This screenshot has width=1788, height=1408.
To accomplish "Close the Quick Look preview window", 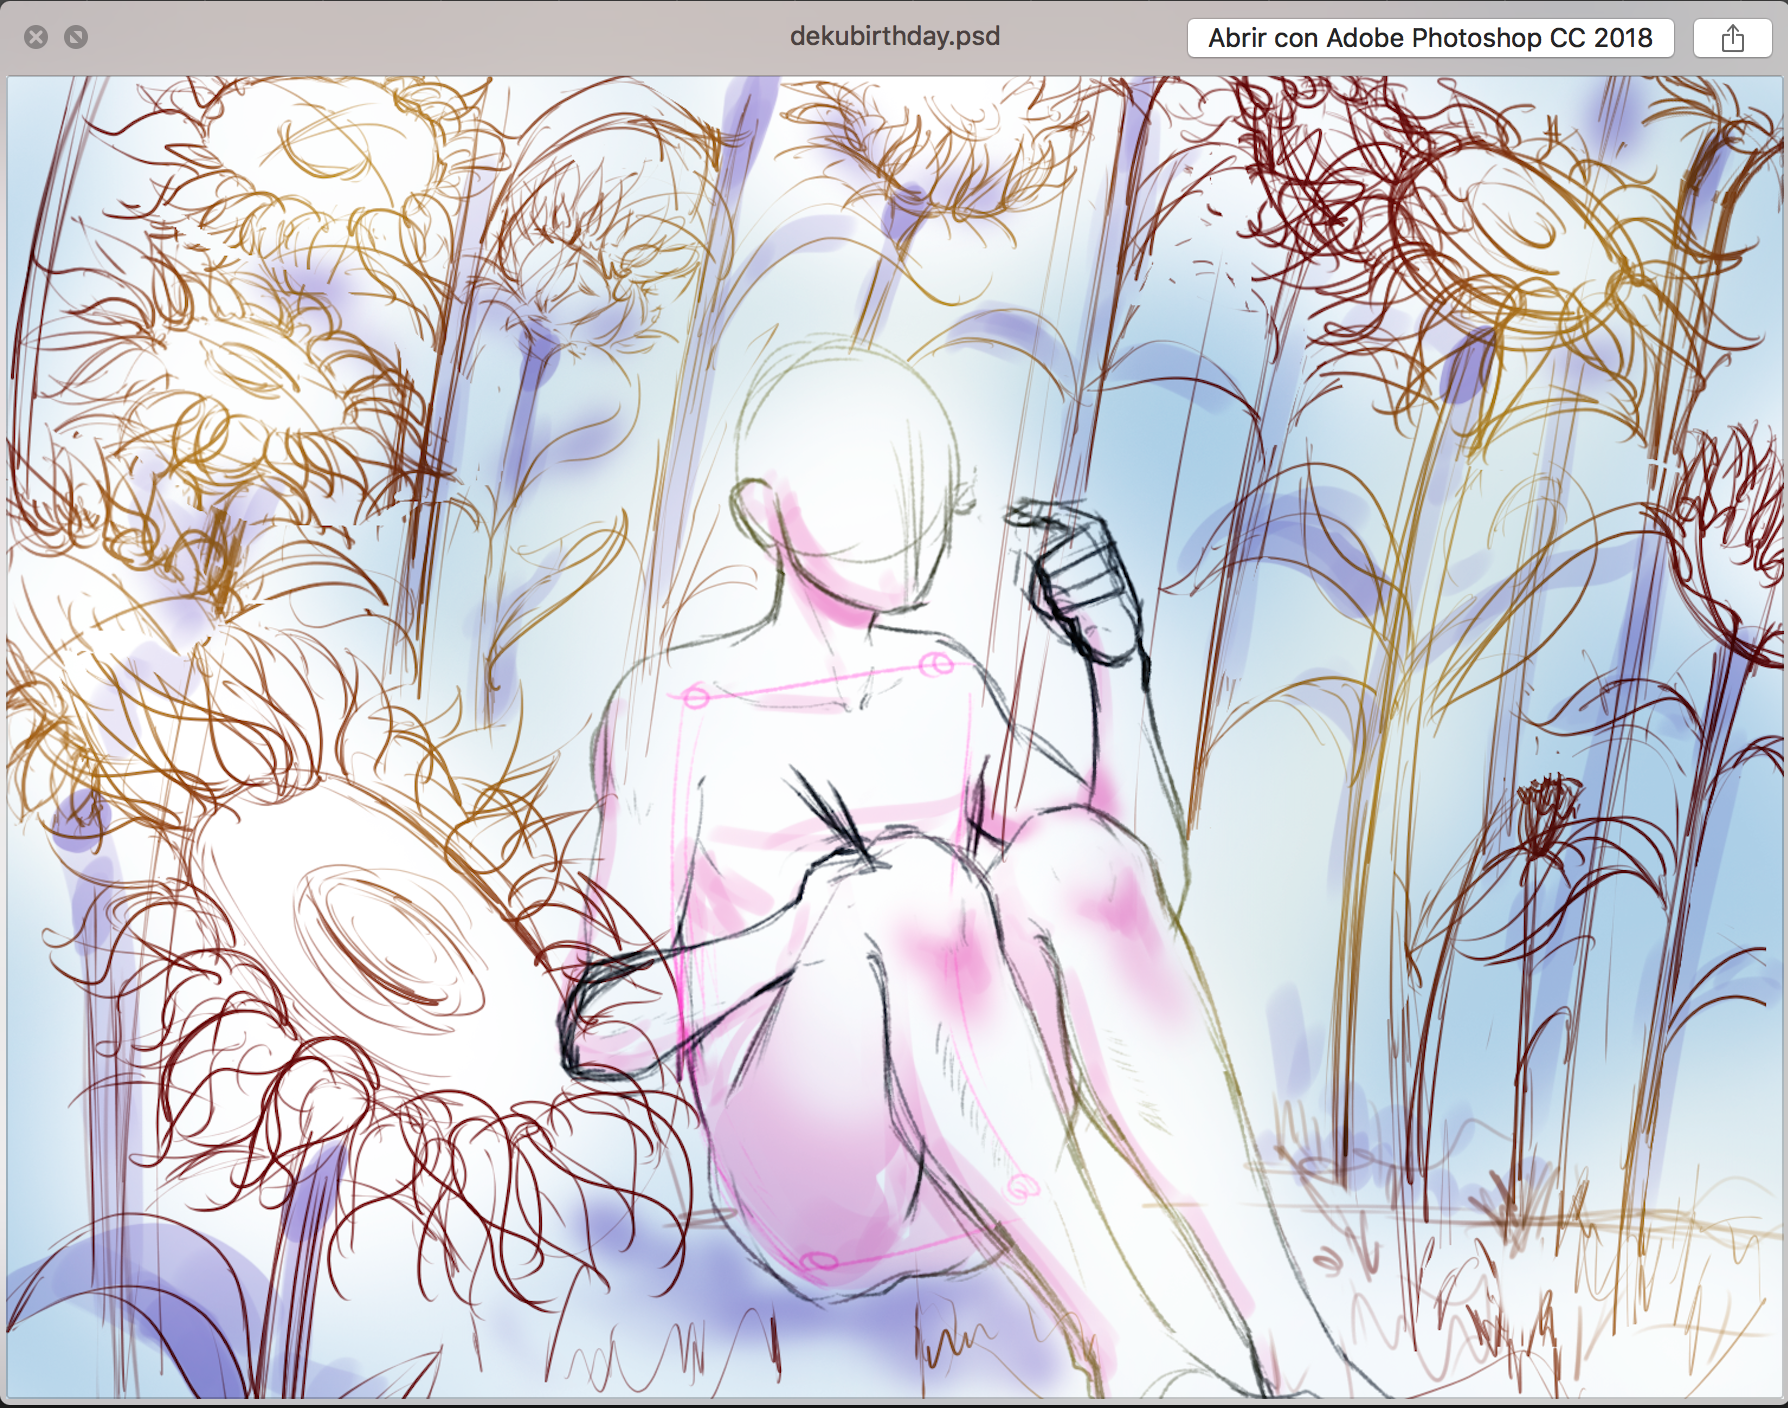I will (x=36, y=37).
